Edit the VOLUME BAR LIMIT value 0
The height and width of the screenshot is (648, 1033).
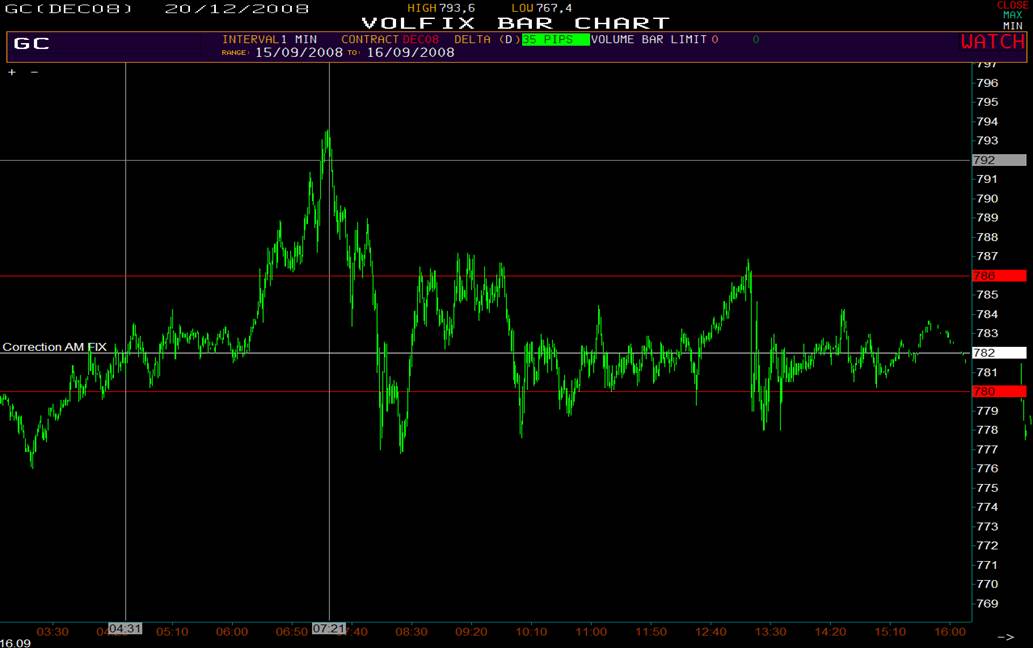[x=715, y=40]
